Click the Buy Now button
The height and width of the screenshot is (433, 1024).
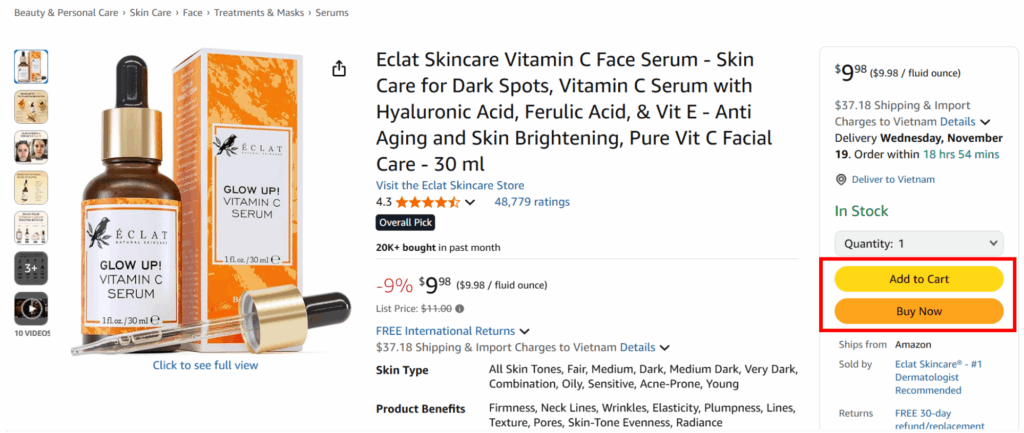click(x=918, y=311)
